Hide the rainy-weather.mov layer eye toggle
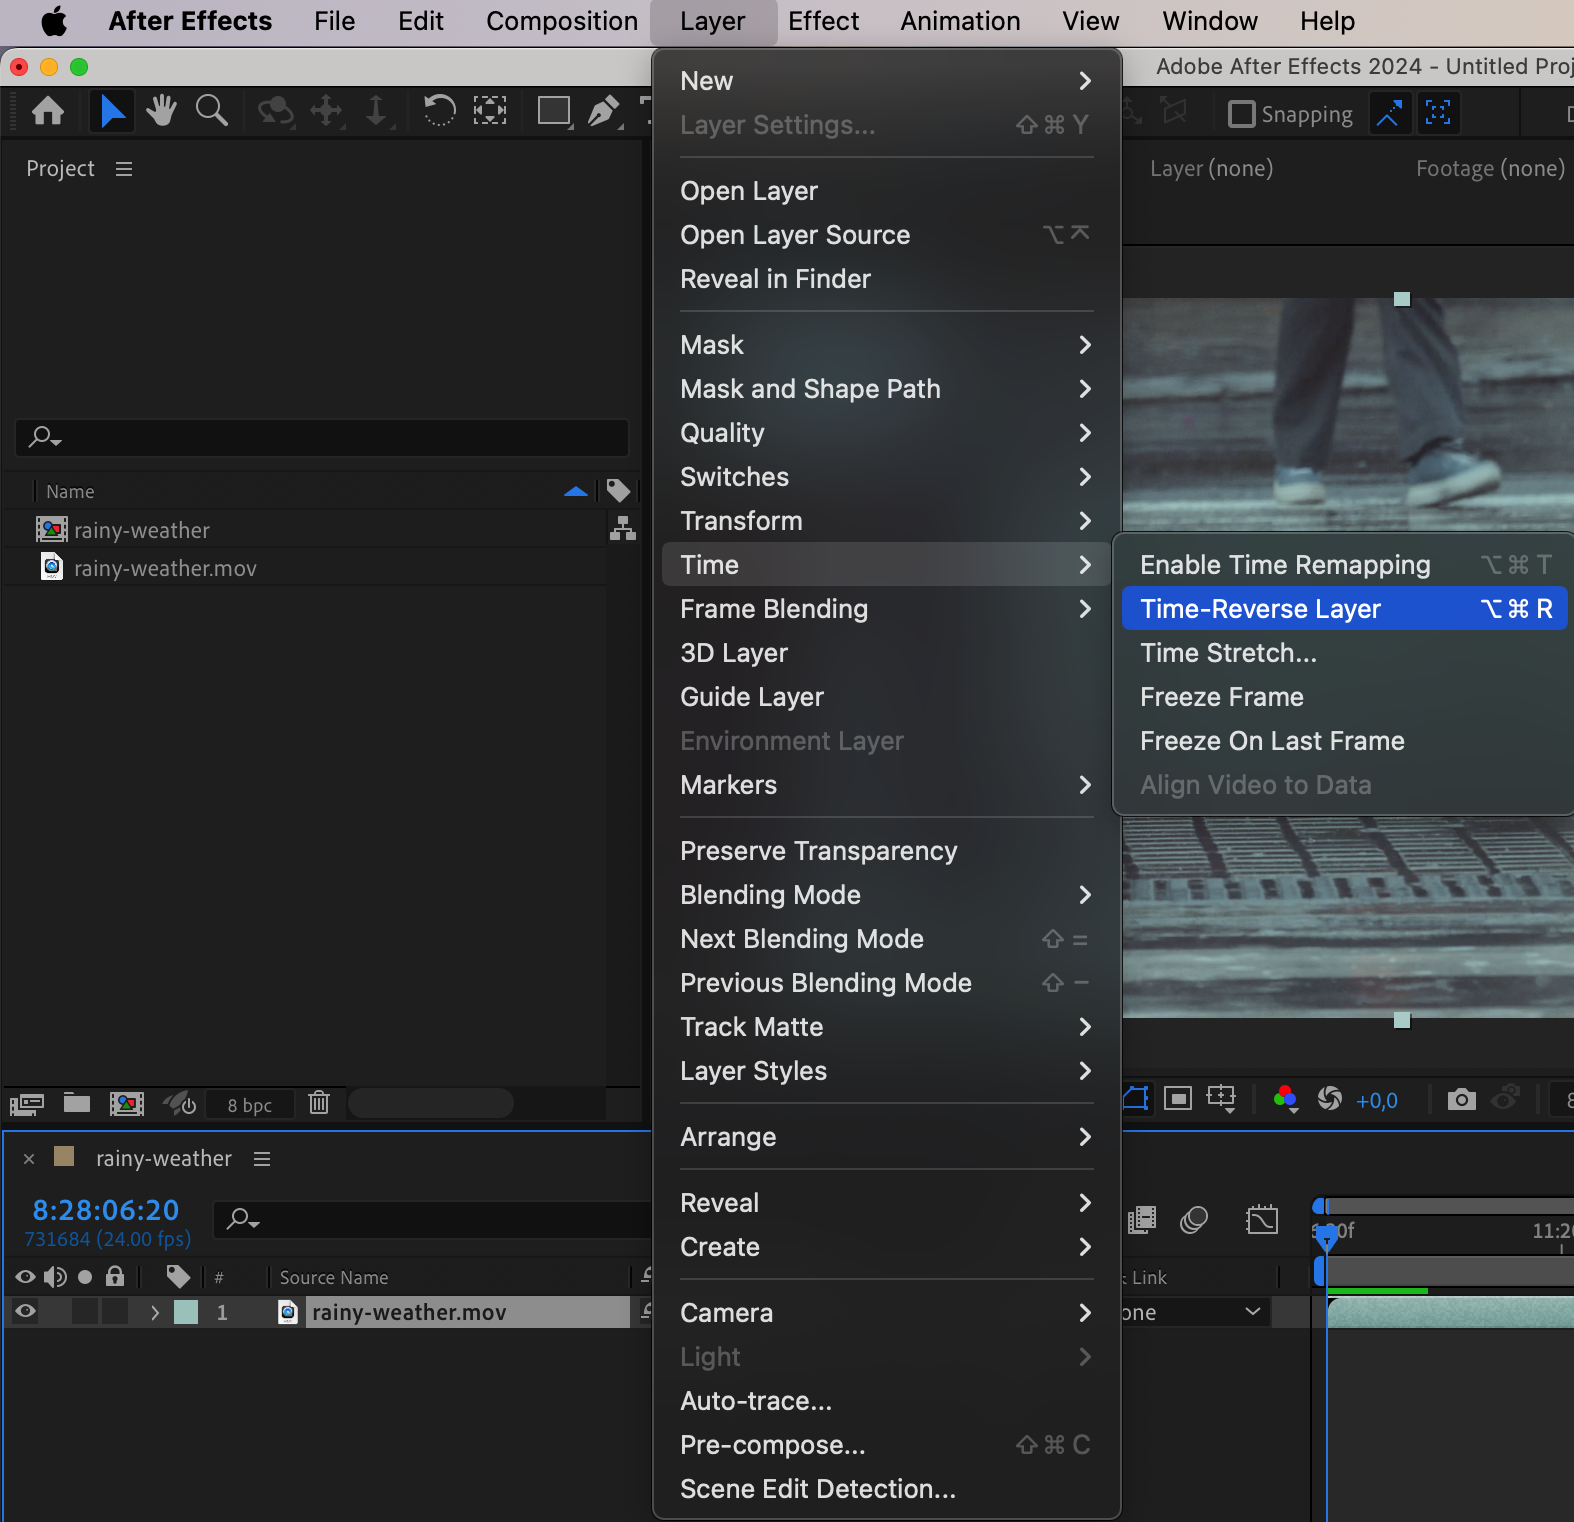 click(26, 1312)
